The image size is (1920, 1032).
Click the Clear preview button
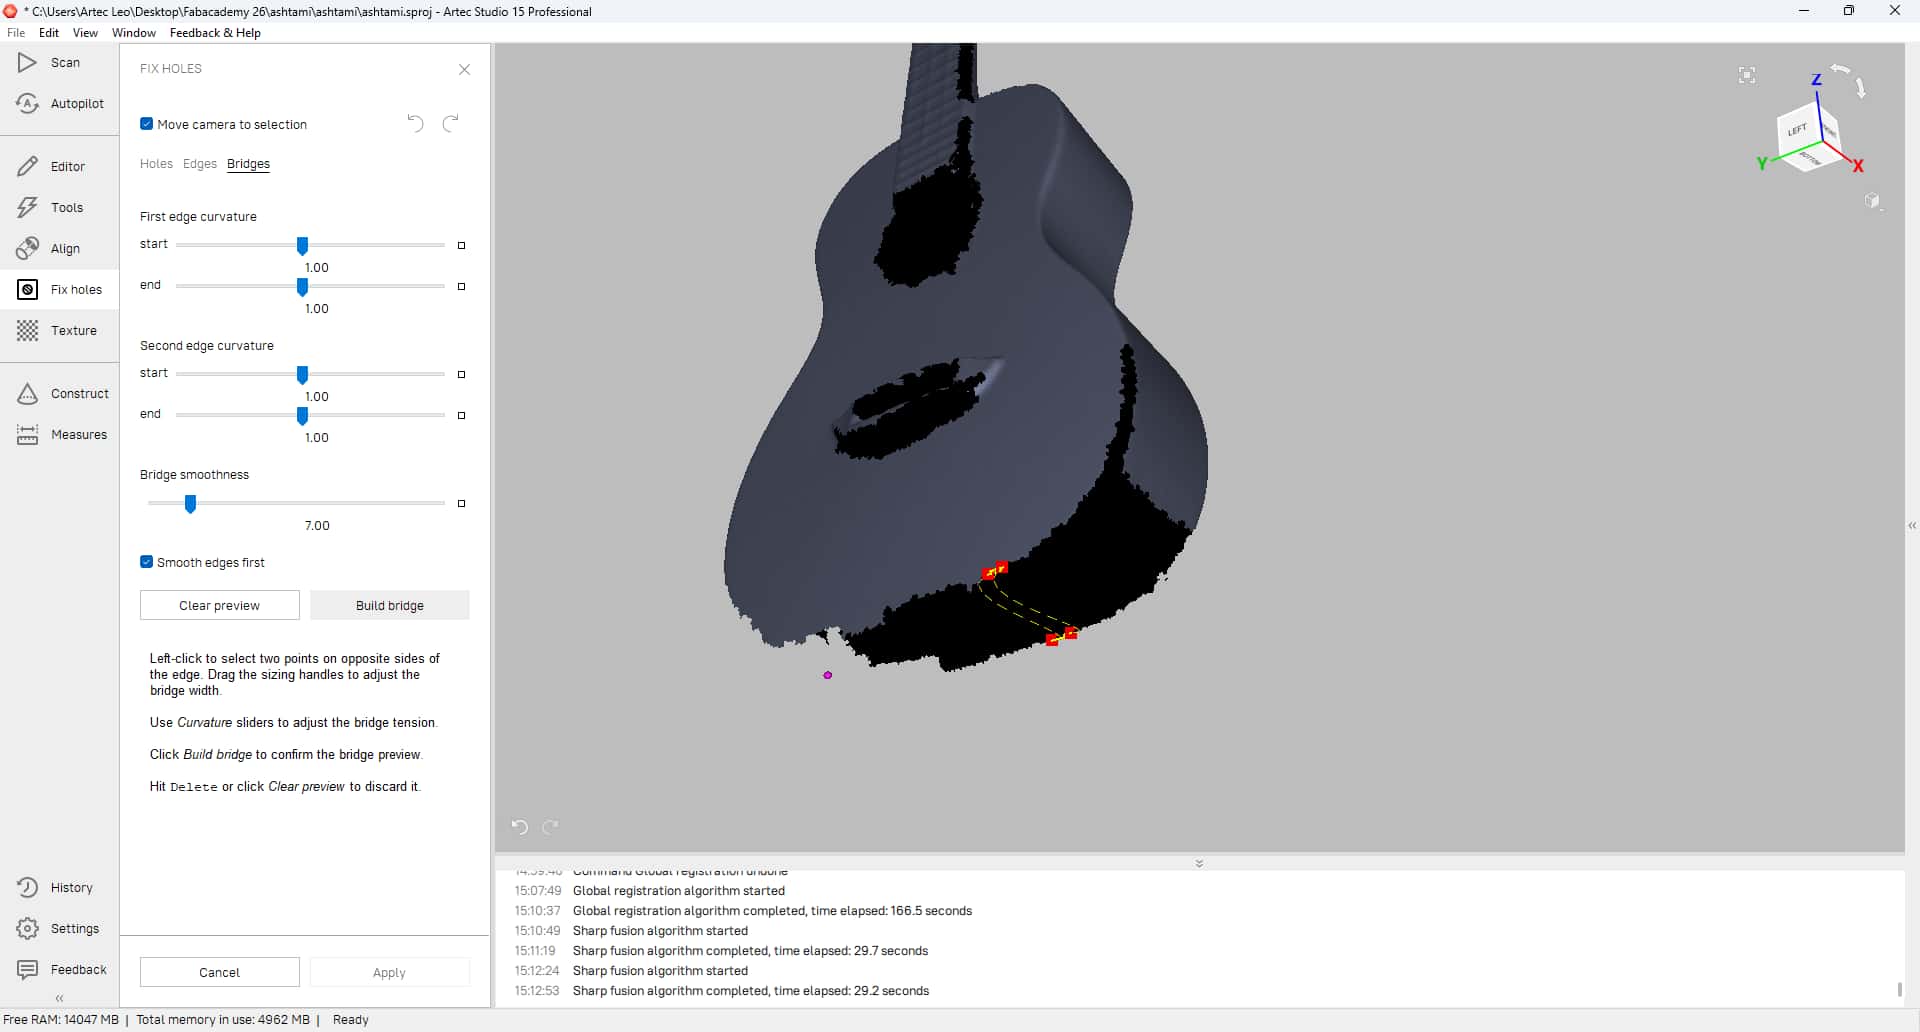tap(220, 605)
